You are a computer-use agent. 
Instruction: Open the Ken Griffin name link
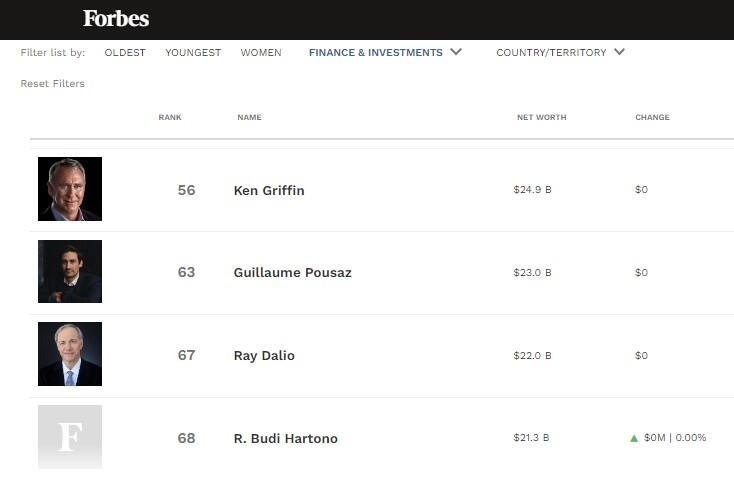(x=269, y=191)
